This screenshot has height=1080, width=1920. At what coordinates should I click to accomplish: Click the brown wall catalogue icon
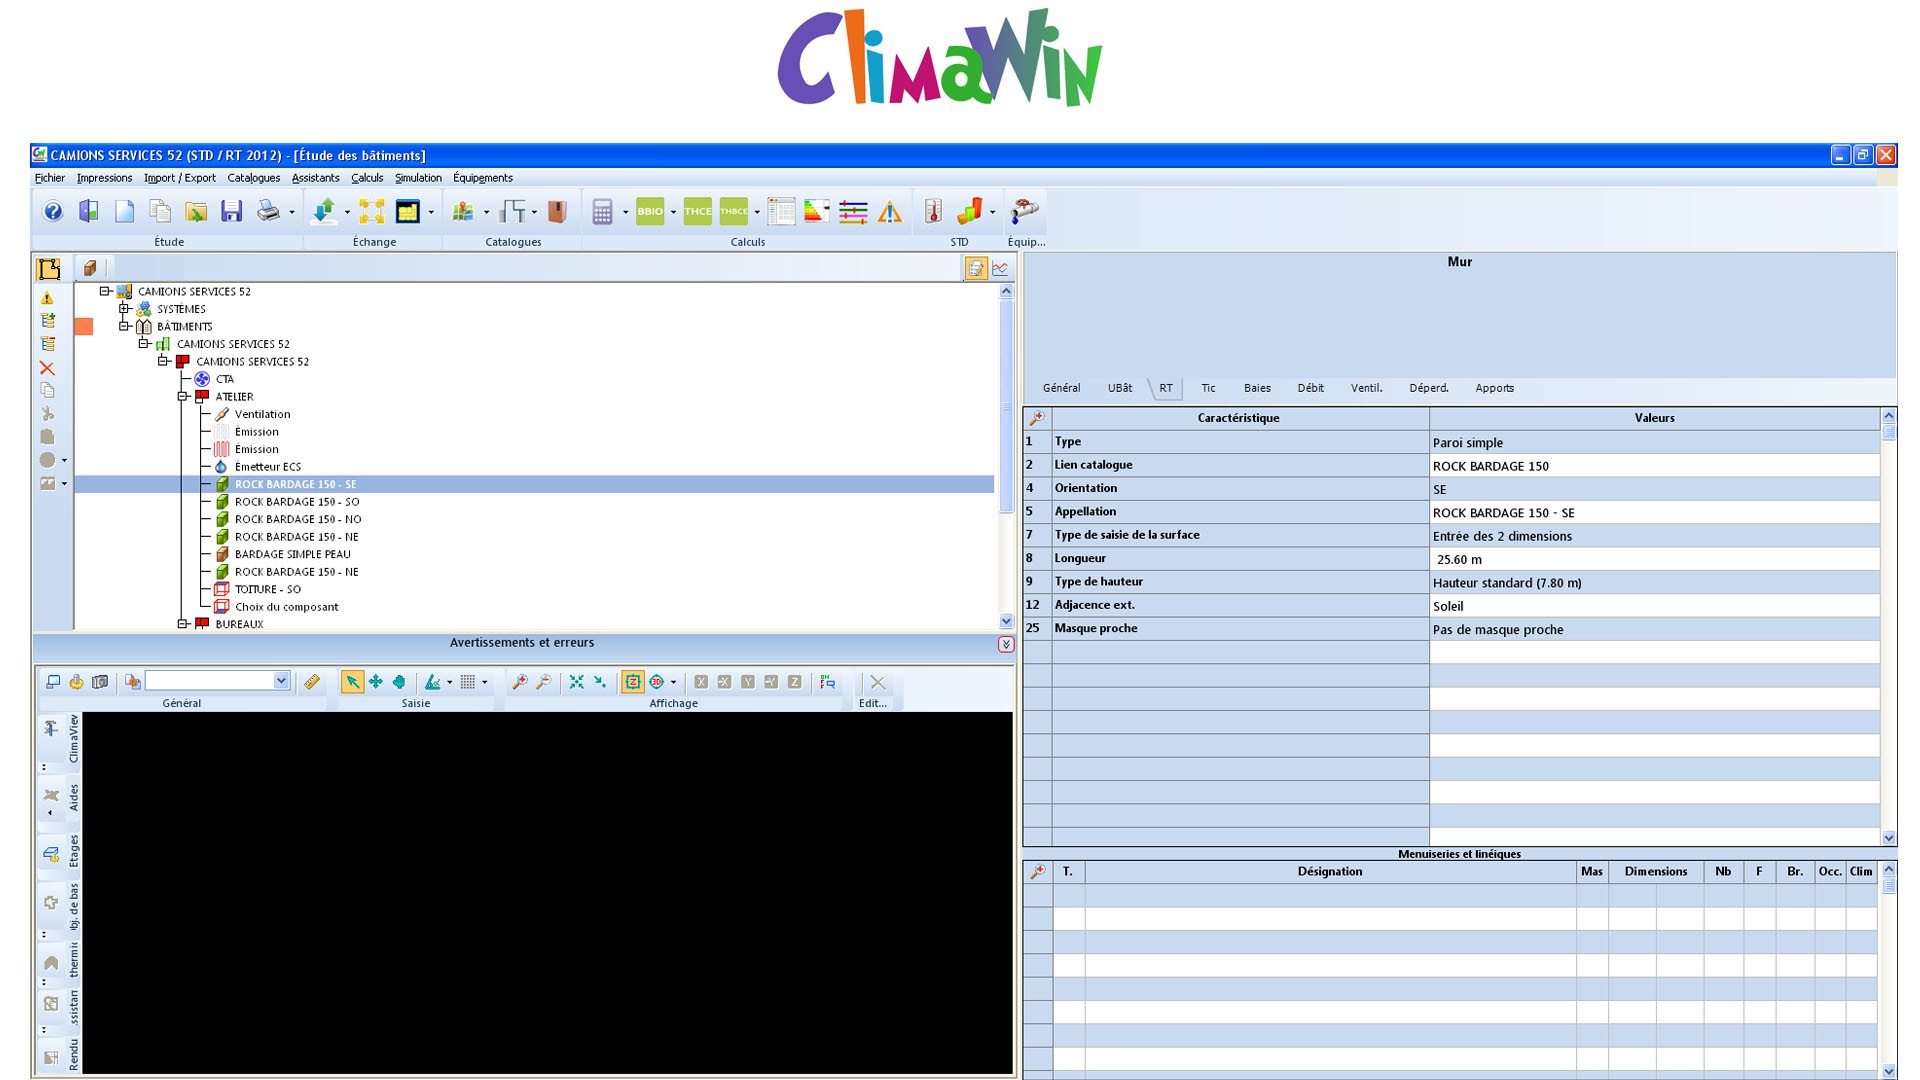[x=558, y=211]
